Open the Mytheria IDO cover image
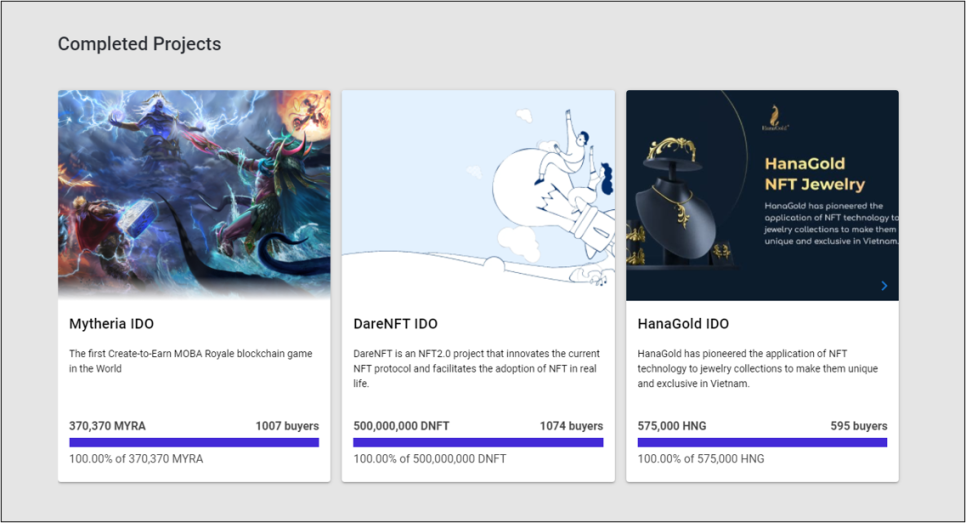The width and height of the screenshot is (966, 523). pos(194,195)
